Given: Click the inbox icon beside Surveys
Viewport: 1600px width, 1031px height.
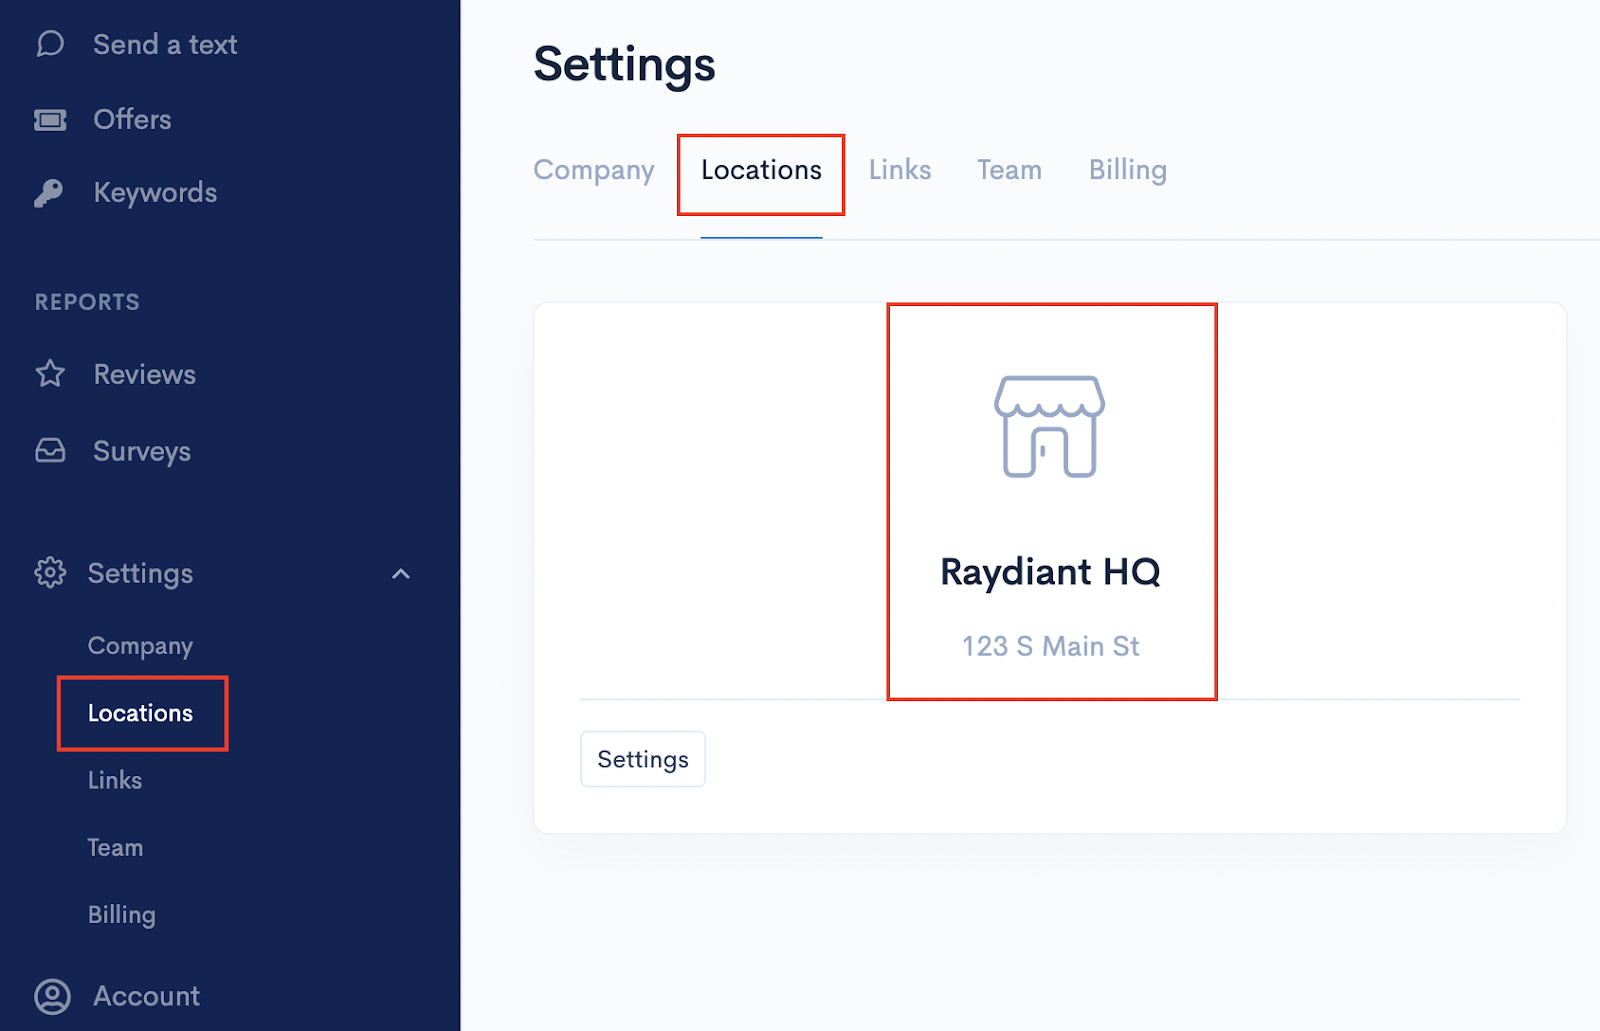Looking at the screenshot, I should click(49, 451).
